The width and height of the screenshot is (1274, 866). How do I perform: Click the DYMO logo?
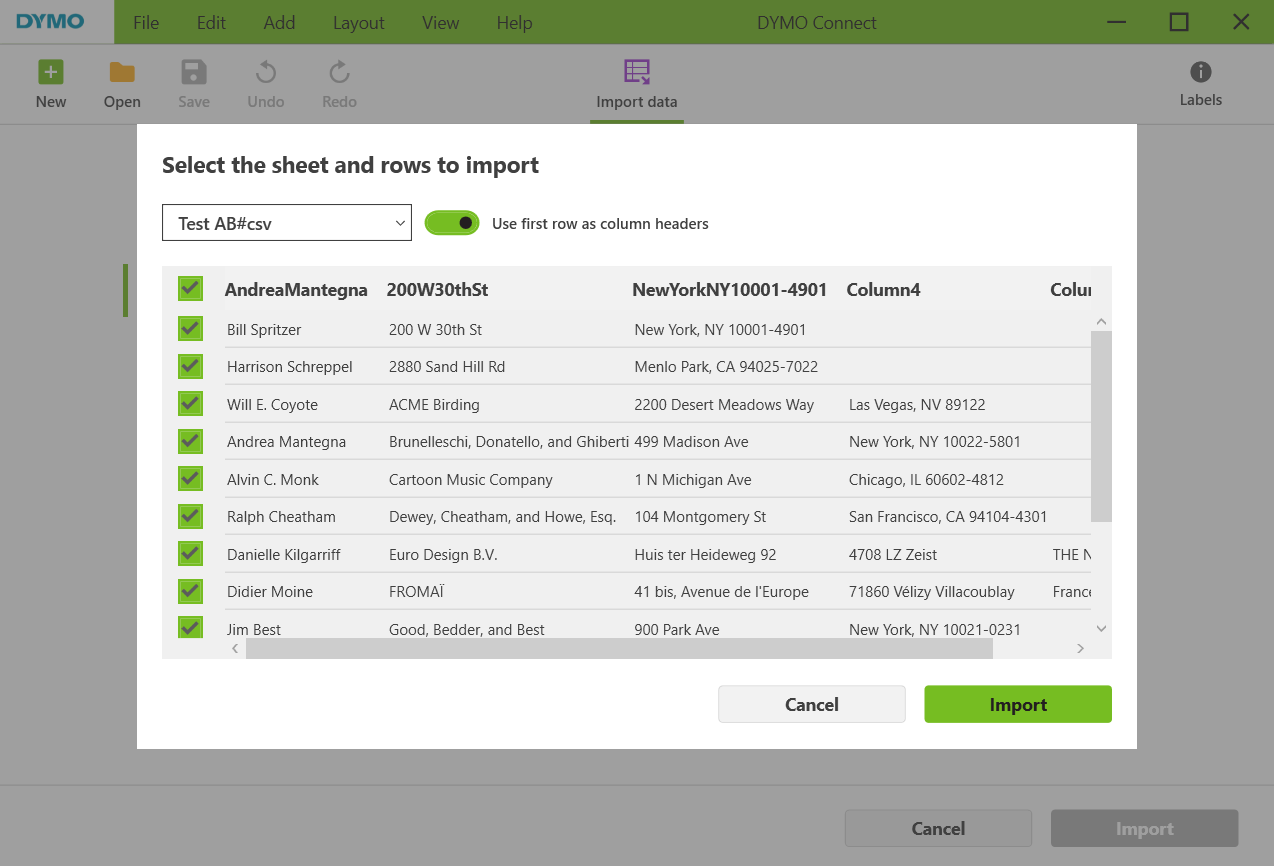pos(51,22)
